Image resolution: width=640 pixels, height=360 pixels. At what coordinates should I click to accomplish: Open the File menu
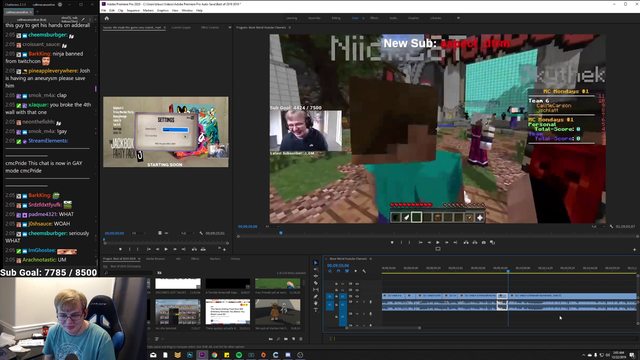[104, 10]
